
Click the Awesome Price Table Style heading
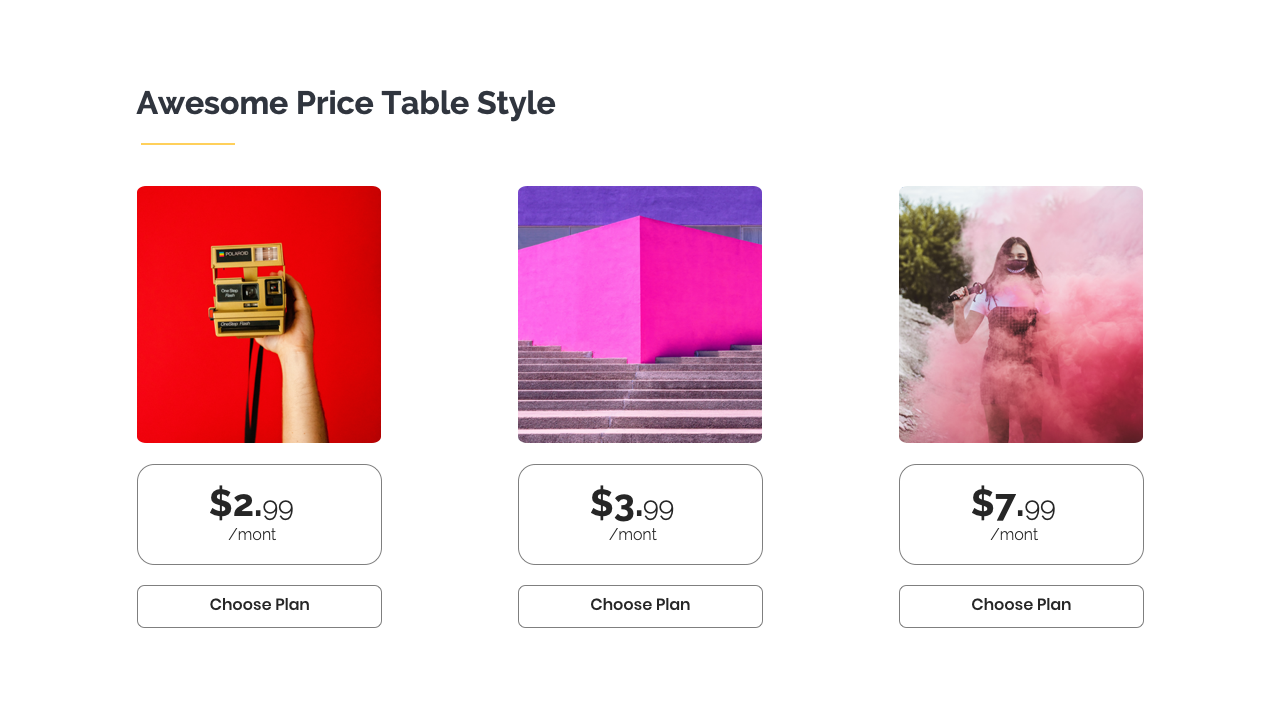(x=345, y=103)
